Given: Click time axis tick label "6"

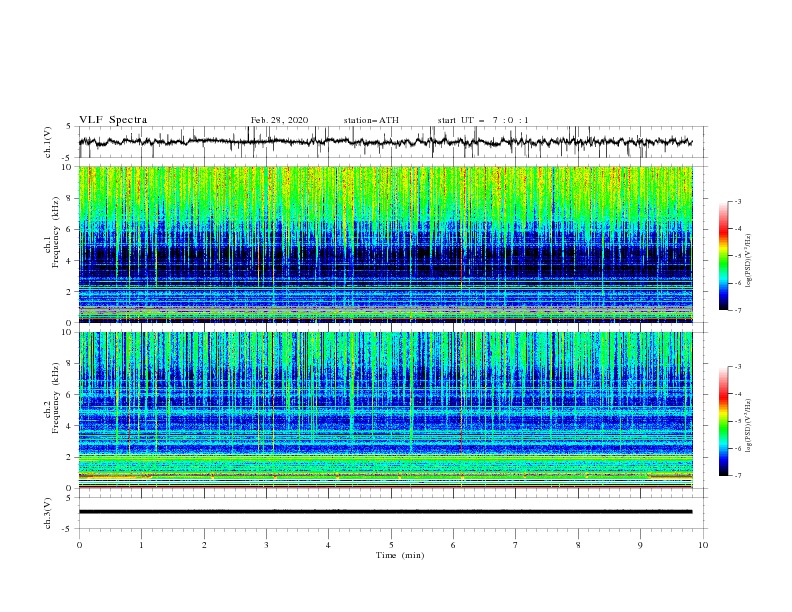Looking at the screenshot, I should 453,545.
